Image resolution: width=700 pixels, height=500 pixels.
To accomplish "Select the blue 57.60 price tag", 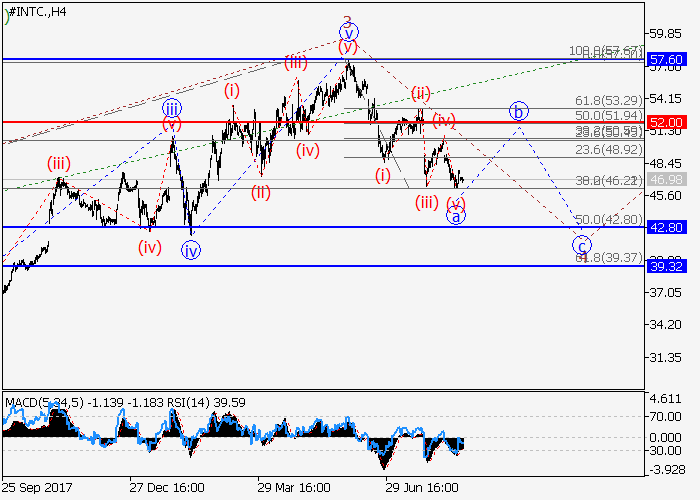I will click(665, 60).
